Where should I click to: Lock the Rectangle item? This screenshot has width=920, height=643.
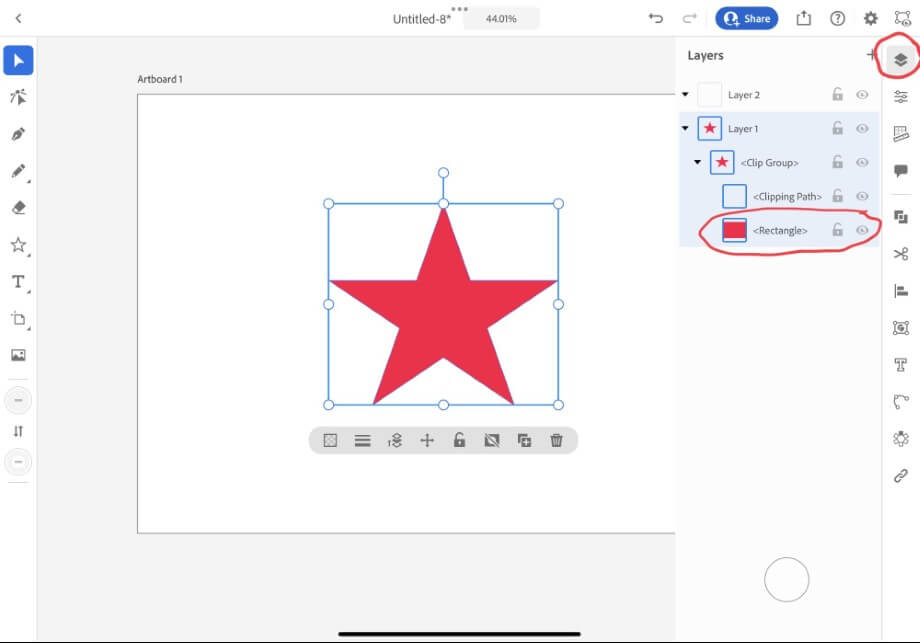[x=837, y=230]
